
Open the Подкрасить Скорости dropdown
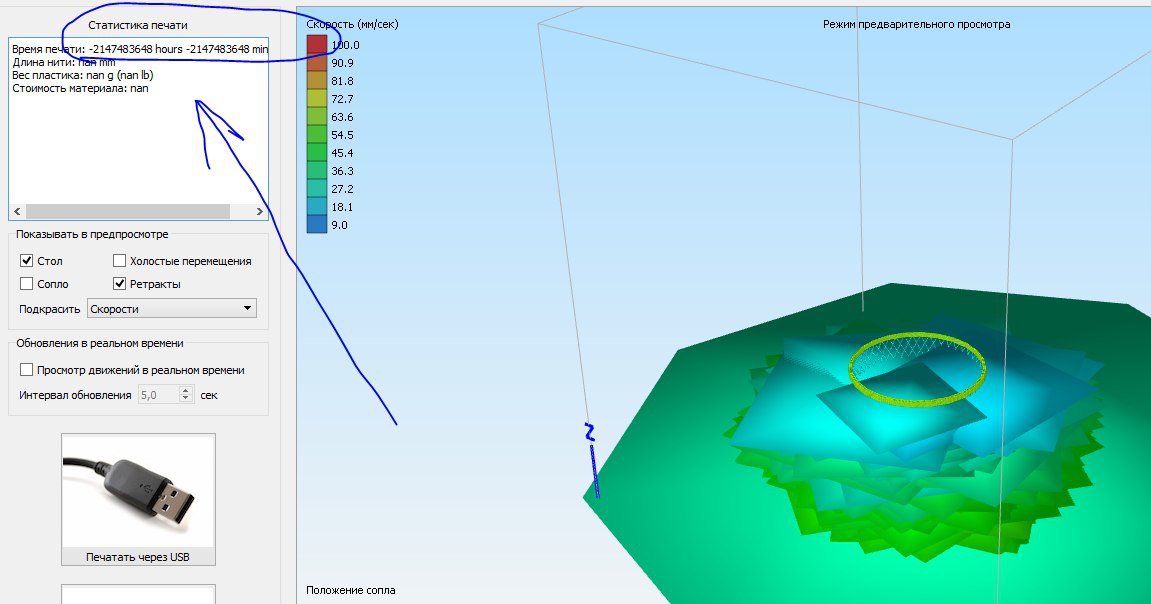(x=172, y=309)
